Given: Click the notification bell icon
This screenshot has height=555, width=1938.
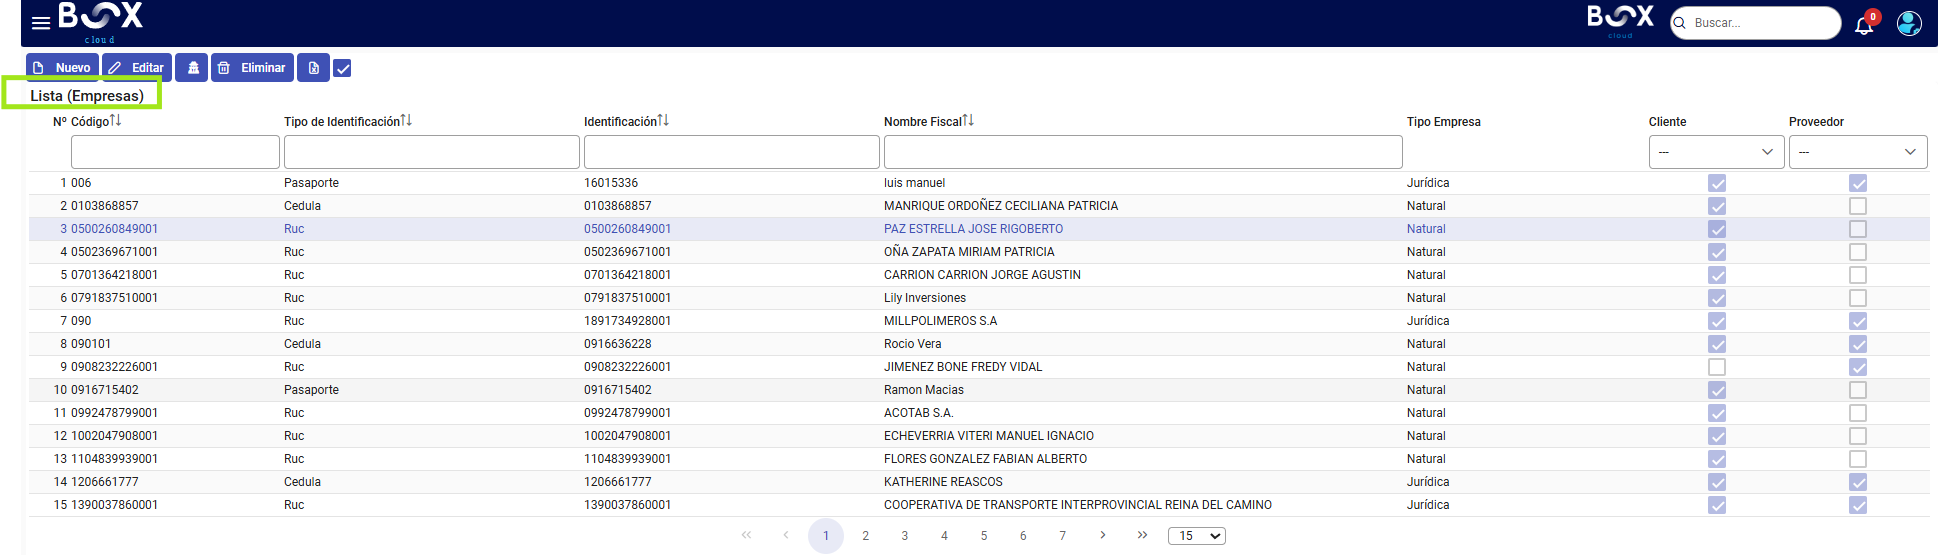Looking at the screenshot, I should click(x=1864, y=25).
